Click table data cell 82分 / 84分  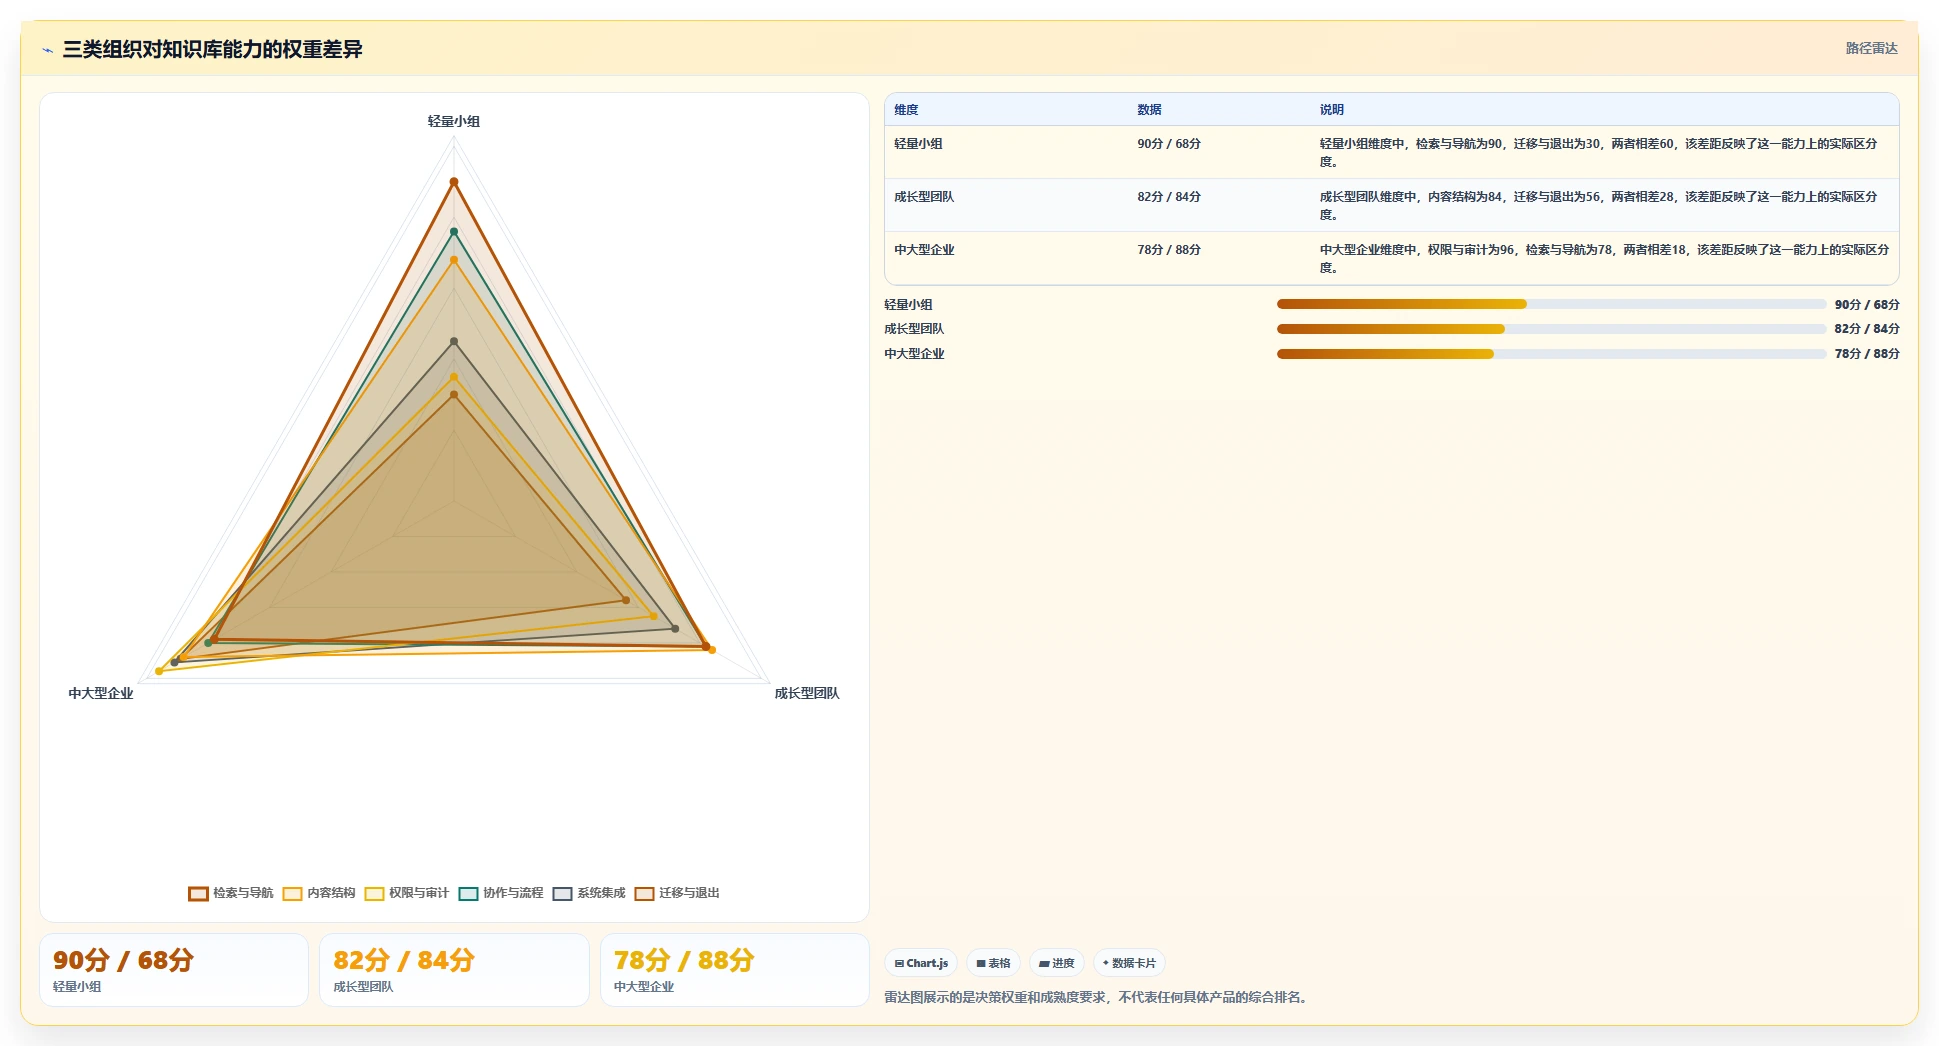coord(1169,197)
